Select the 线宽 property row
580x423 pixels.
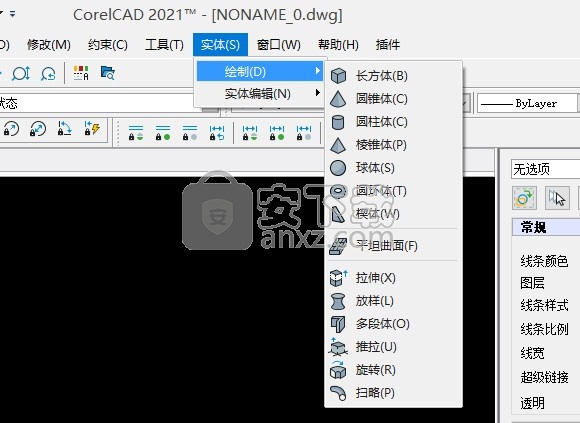tap(532, 353)
